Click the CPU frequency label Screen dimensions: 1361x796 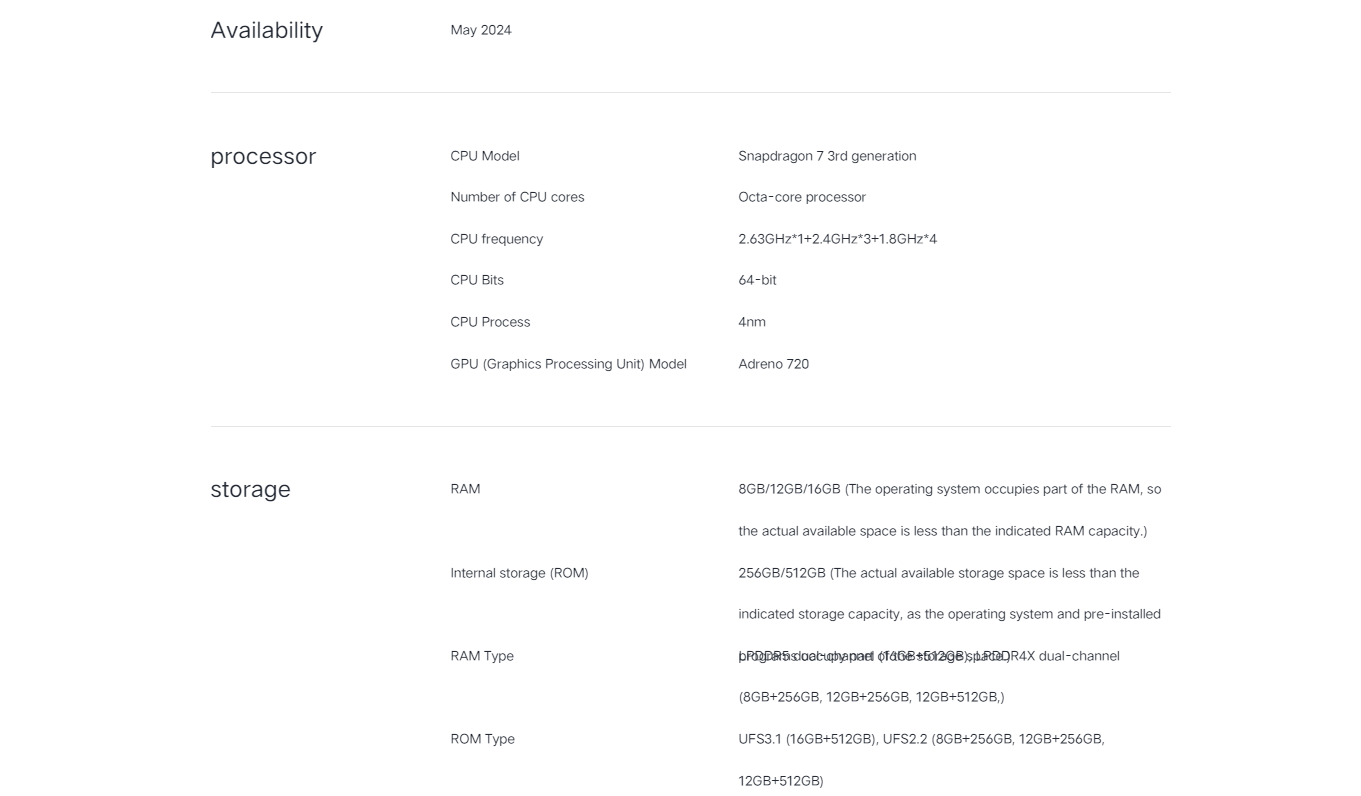tap(497, 239)
